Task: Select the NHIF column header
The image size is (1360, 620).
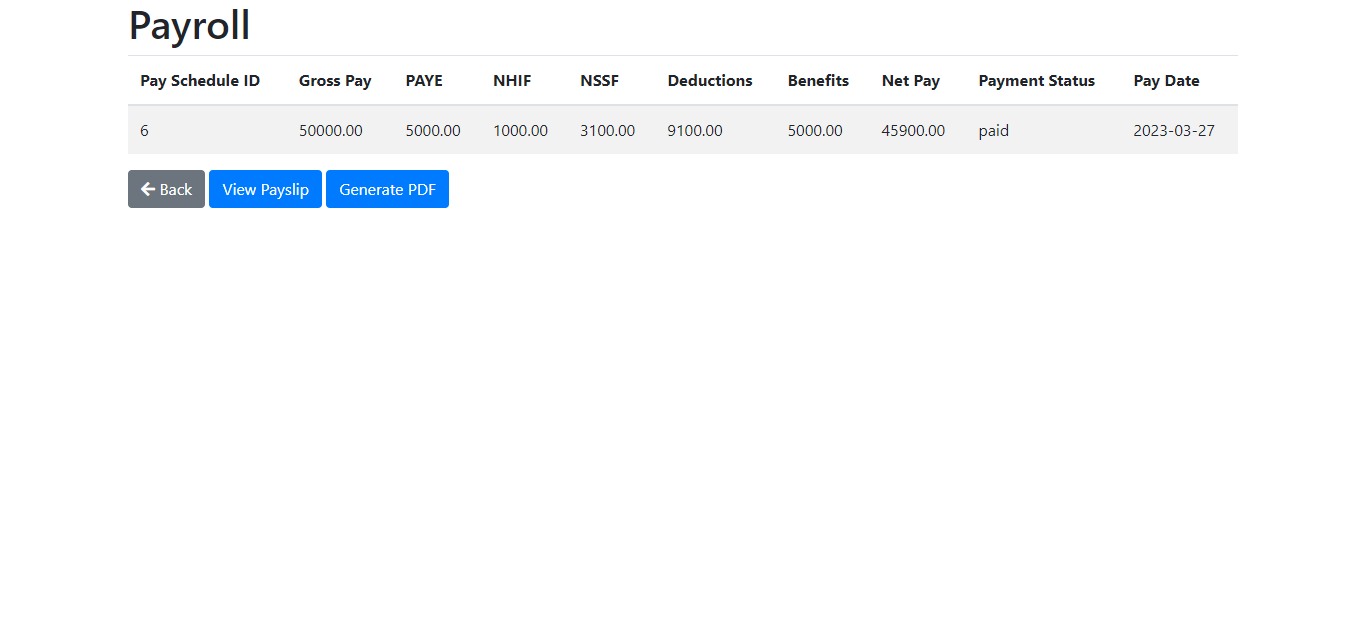Action: pos(511,81)
